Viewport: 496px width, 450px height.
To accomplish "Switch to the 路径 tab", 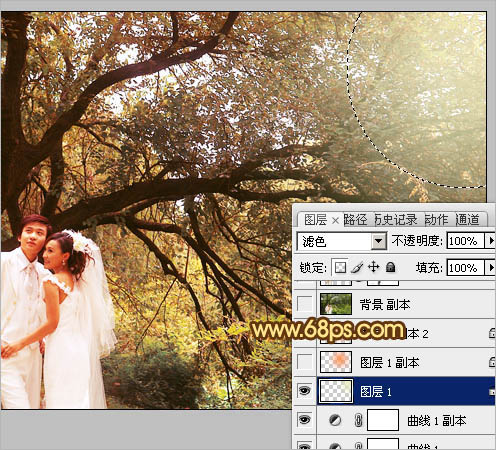I will [x=355, y=220].
